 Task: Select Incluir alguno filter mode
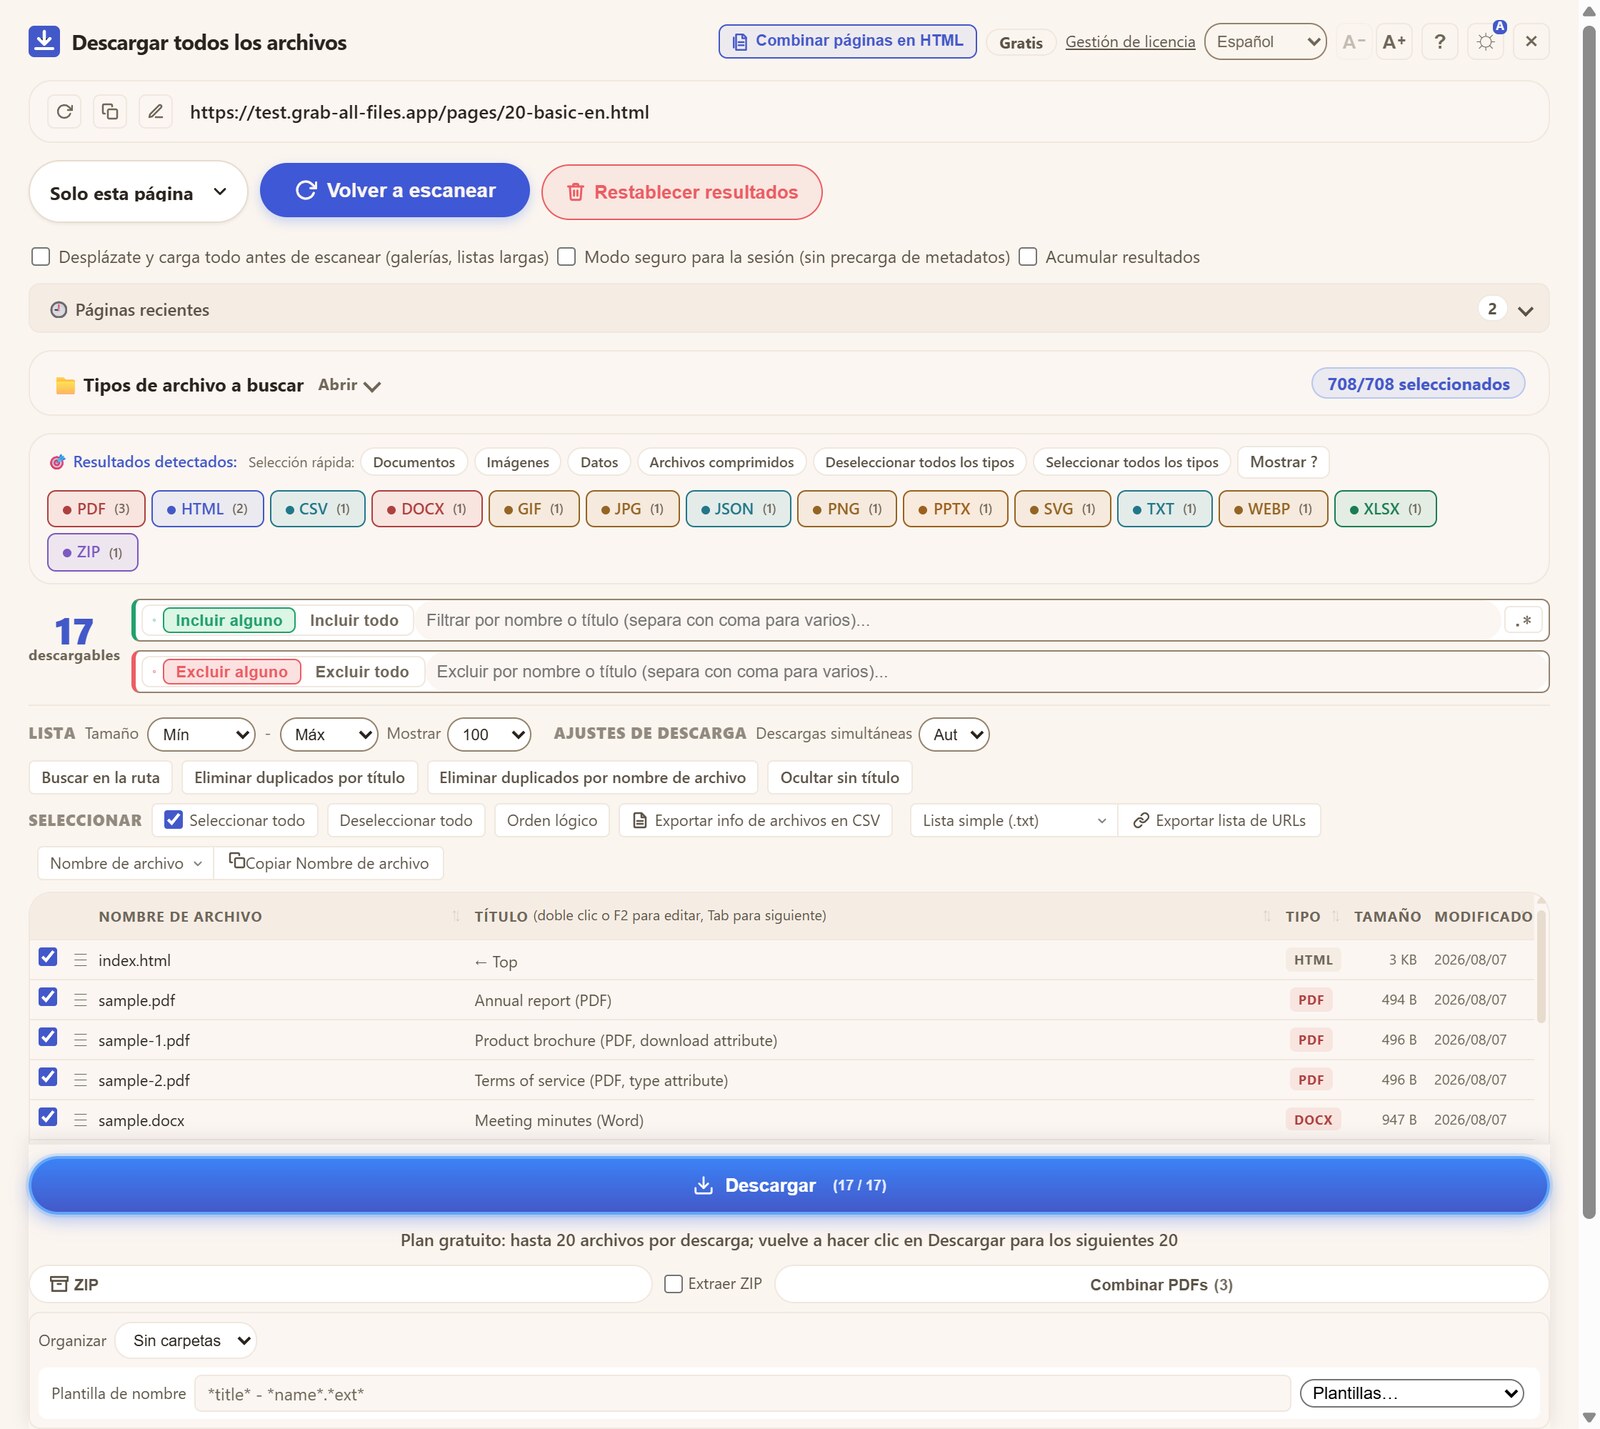point(229,621)
